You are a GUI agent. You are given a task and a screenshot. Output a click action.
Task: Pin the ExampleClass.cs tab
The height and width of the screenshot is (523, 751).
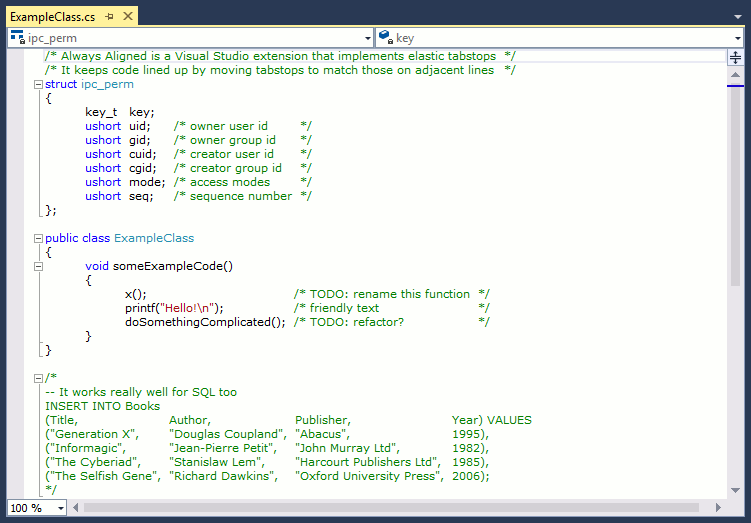(109, 17)
